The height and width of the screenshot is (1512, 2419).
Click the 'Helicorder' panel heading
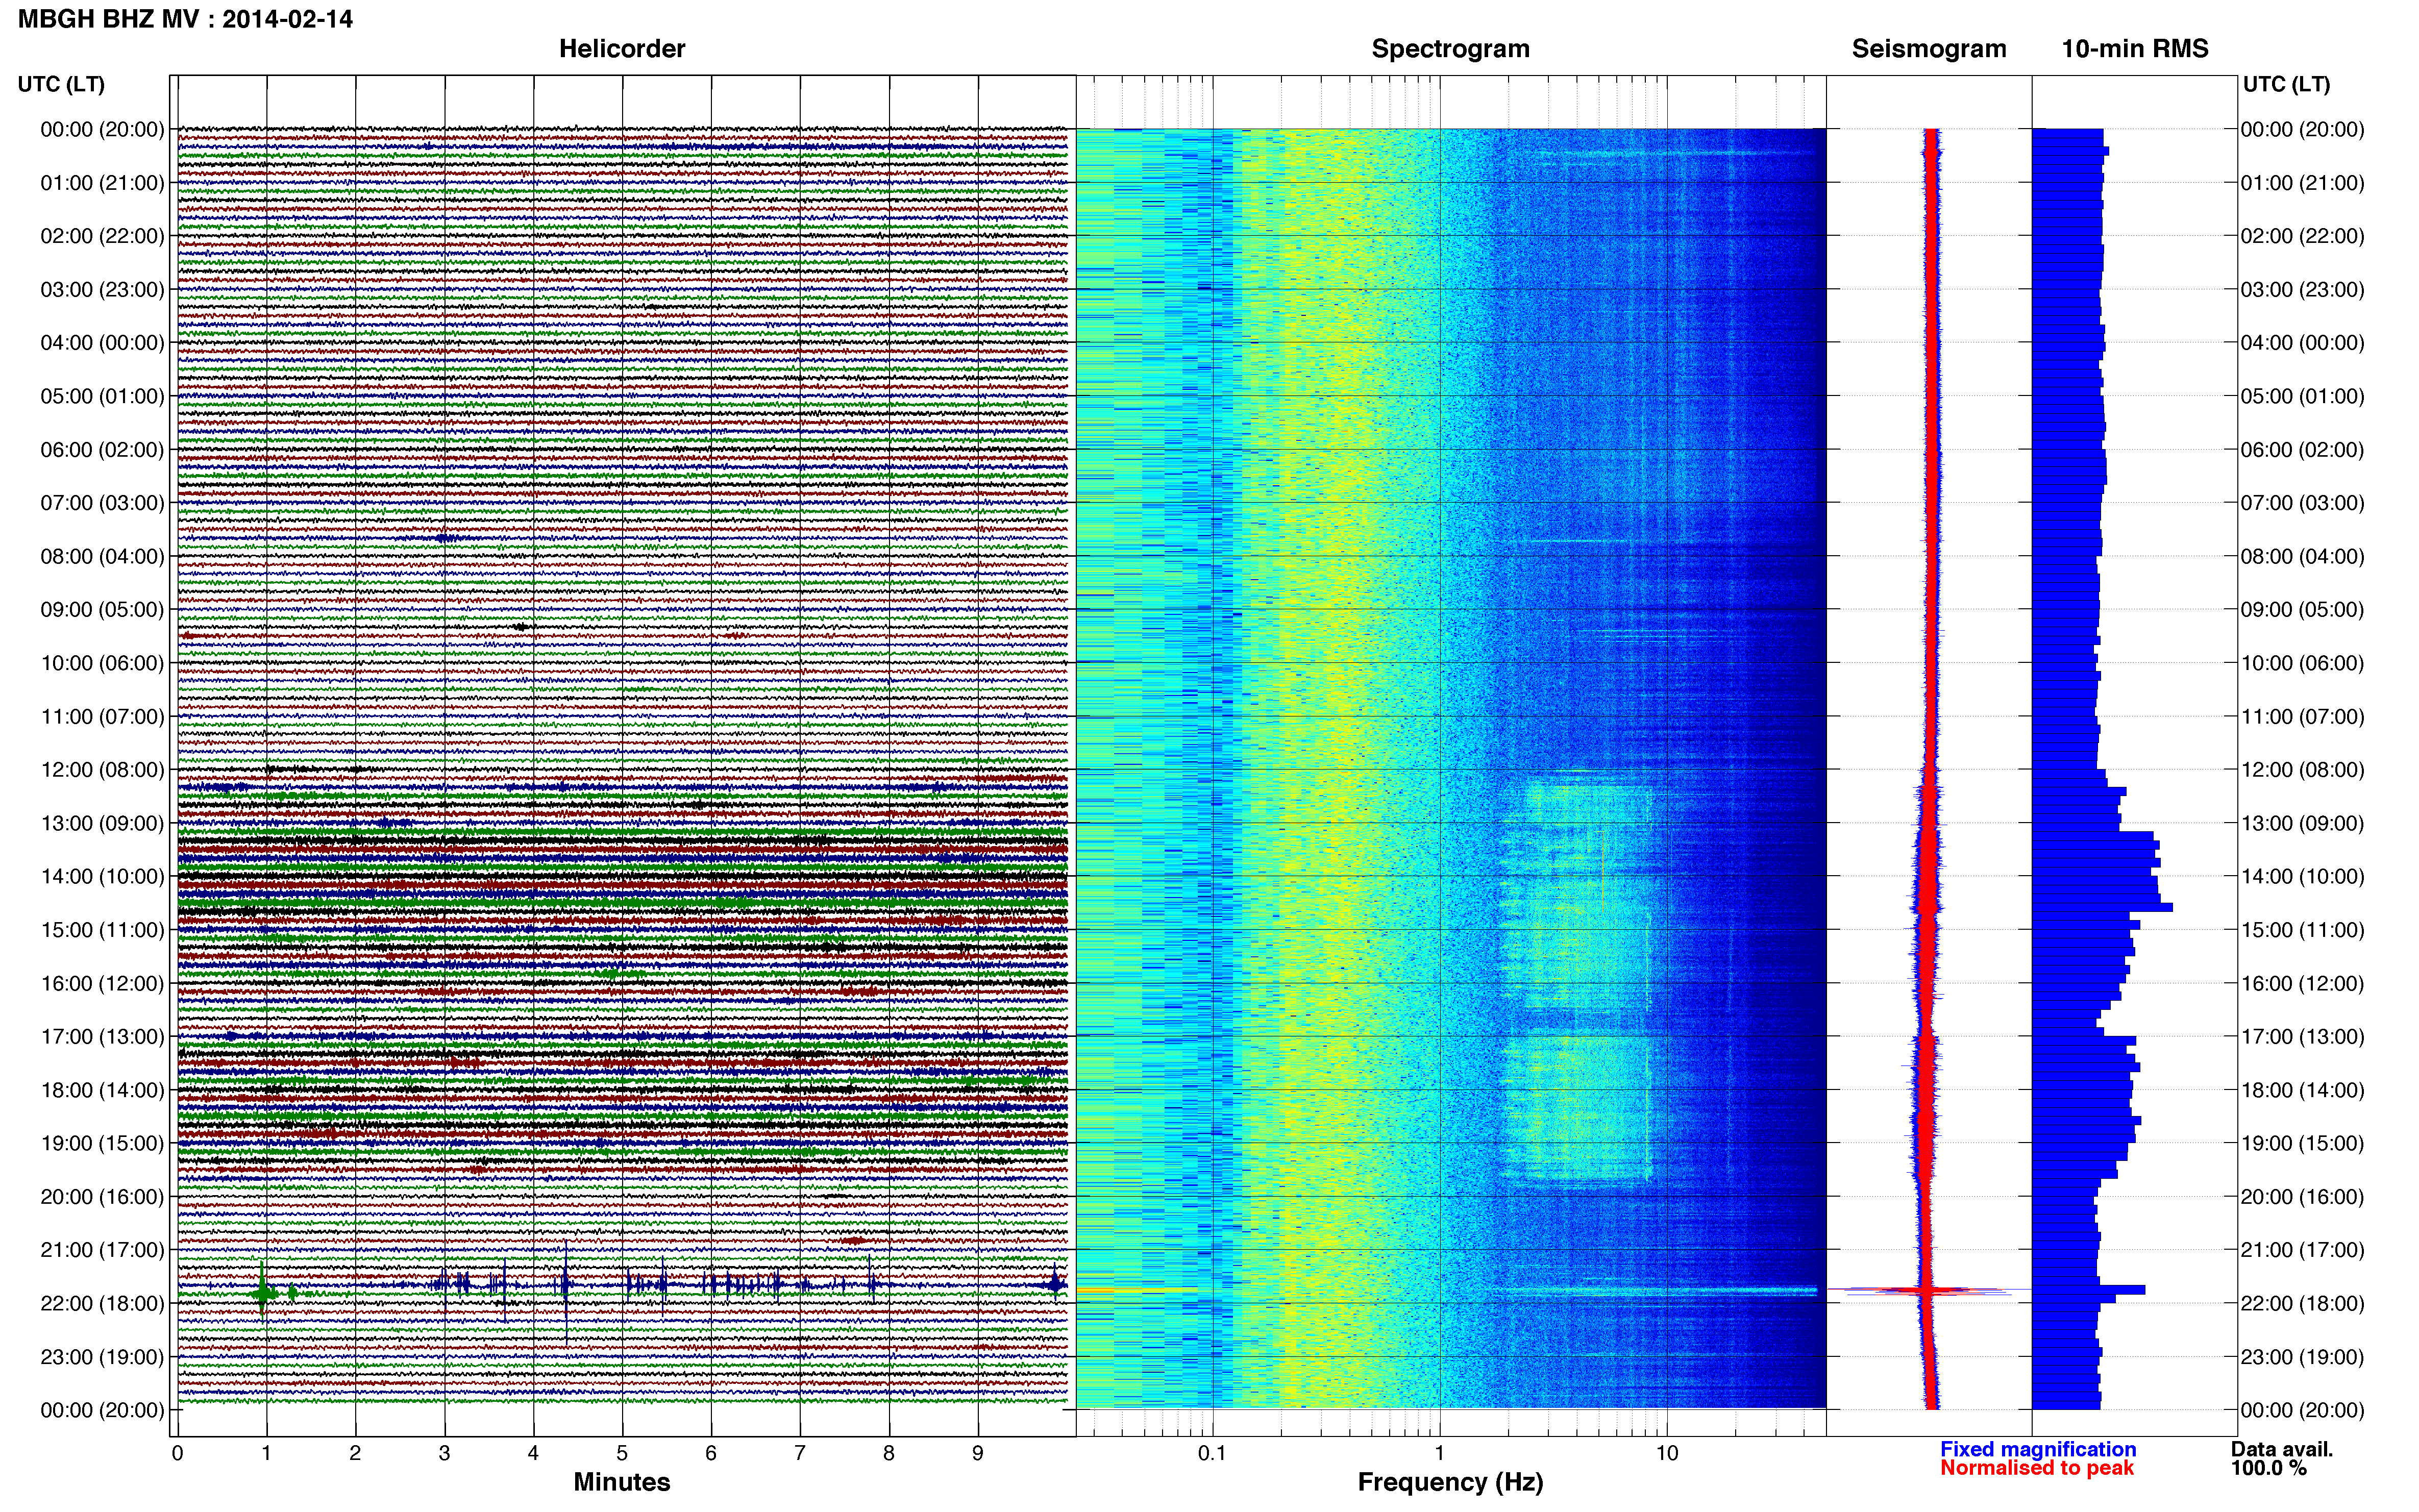(622, 49)
